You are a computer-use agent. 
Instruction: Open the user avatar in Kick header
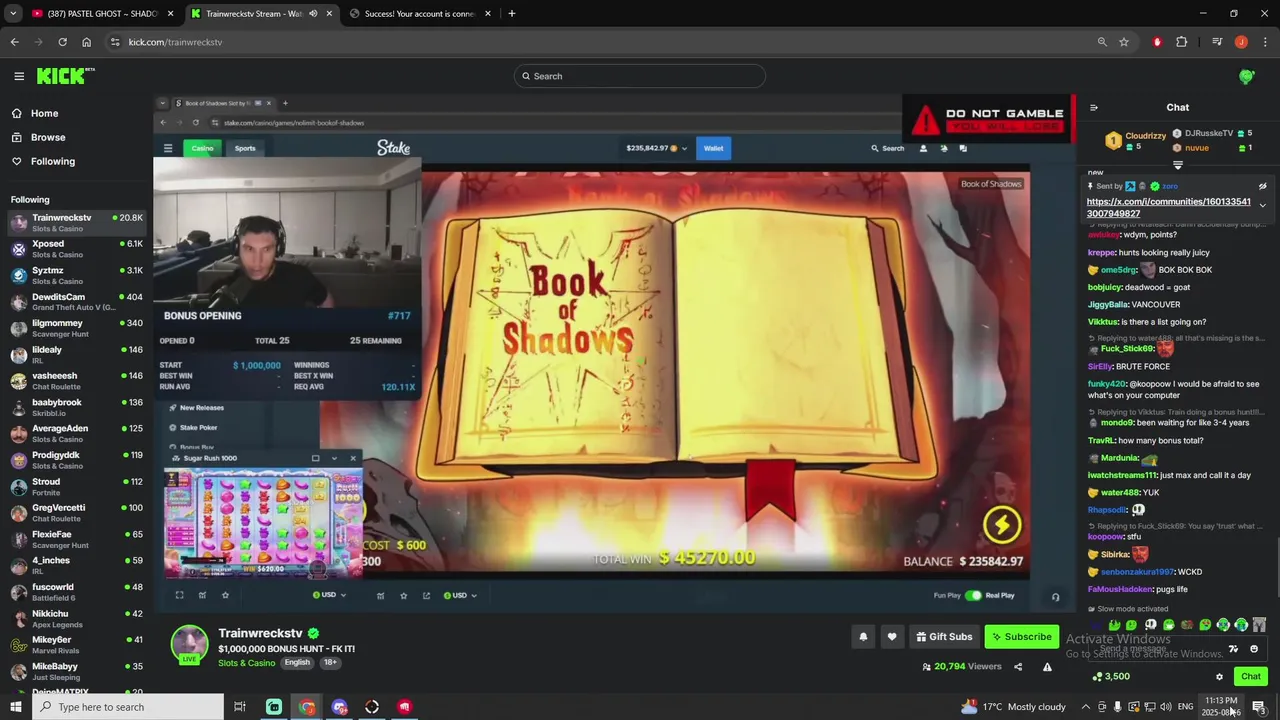[x=1246, y=76]
